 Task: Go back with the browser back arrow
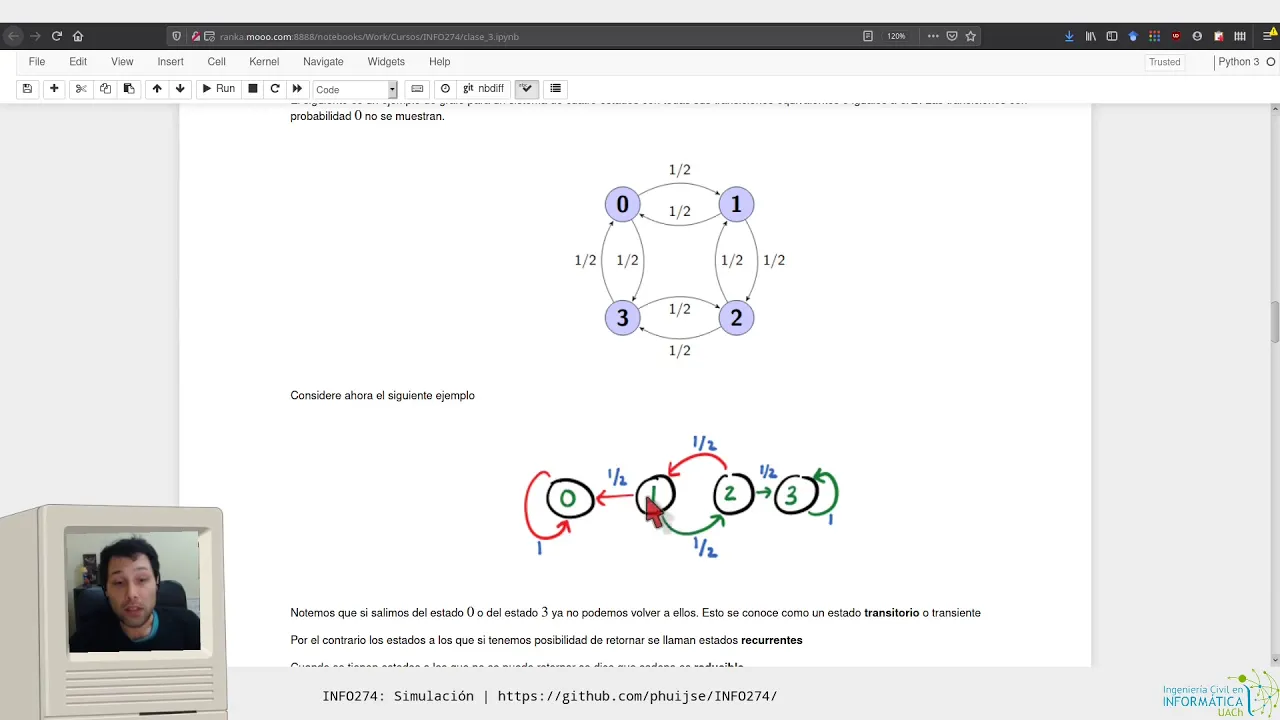(12, 36)
